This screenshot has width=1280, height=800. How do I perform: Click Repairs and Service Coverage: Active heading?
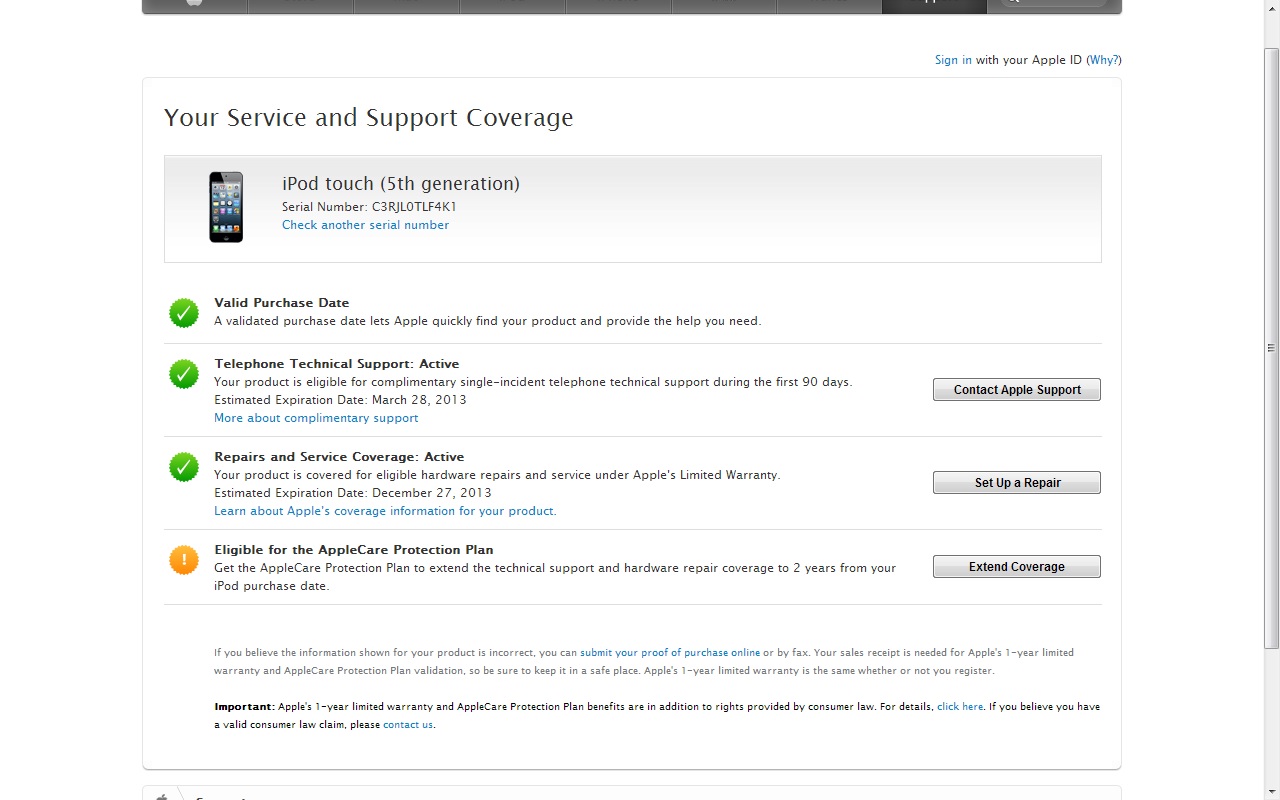339,457
